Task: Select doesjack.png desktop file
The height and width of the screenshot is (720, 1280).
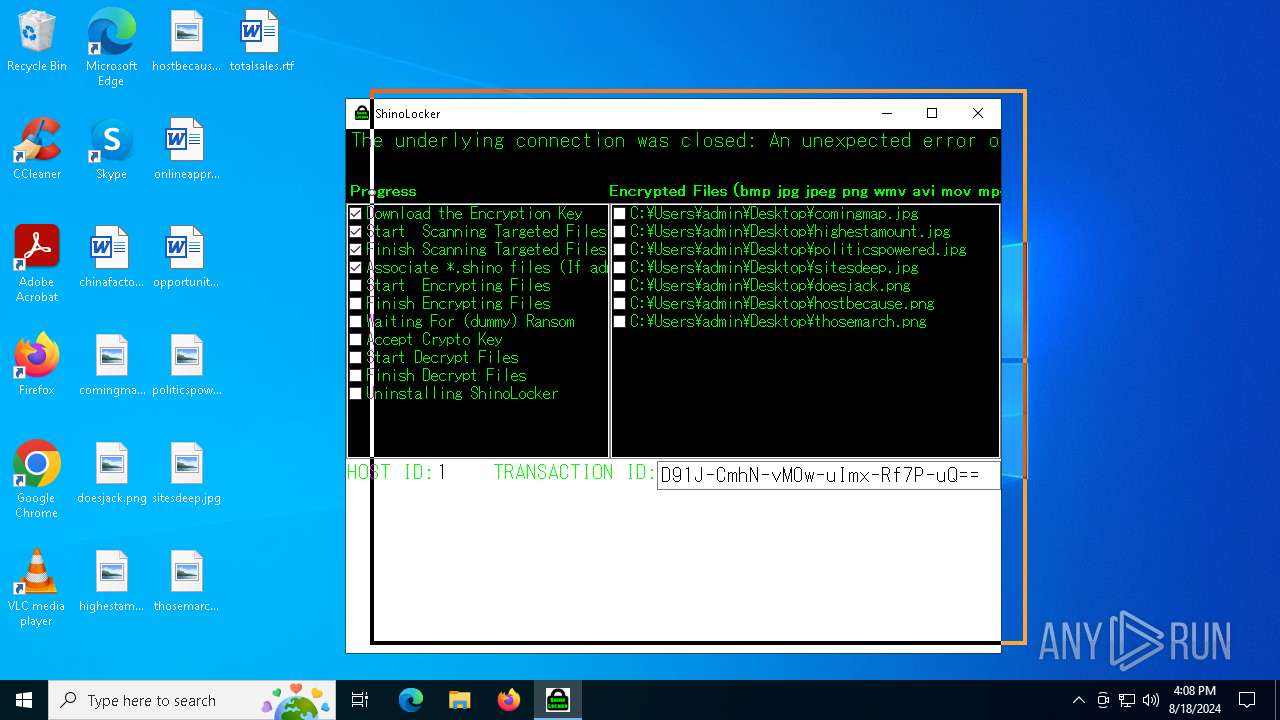Action: (111, 473)
